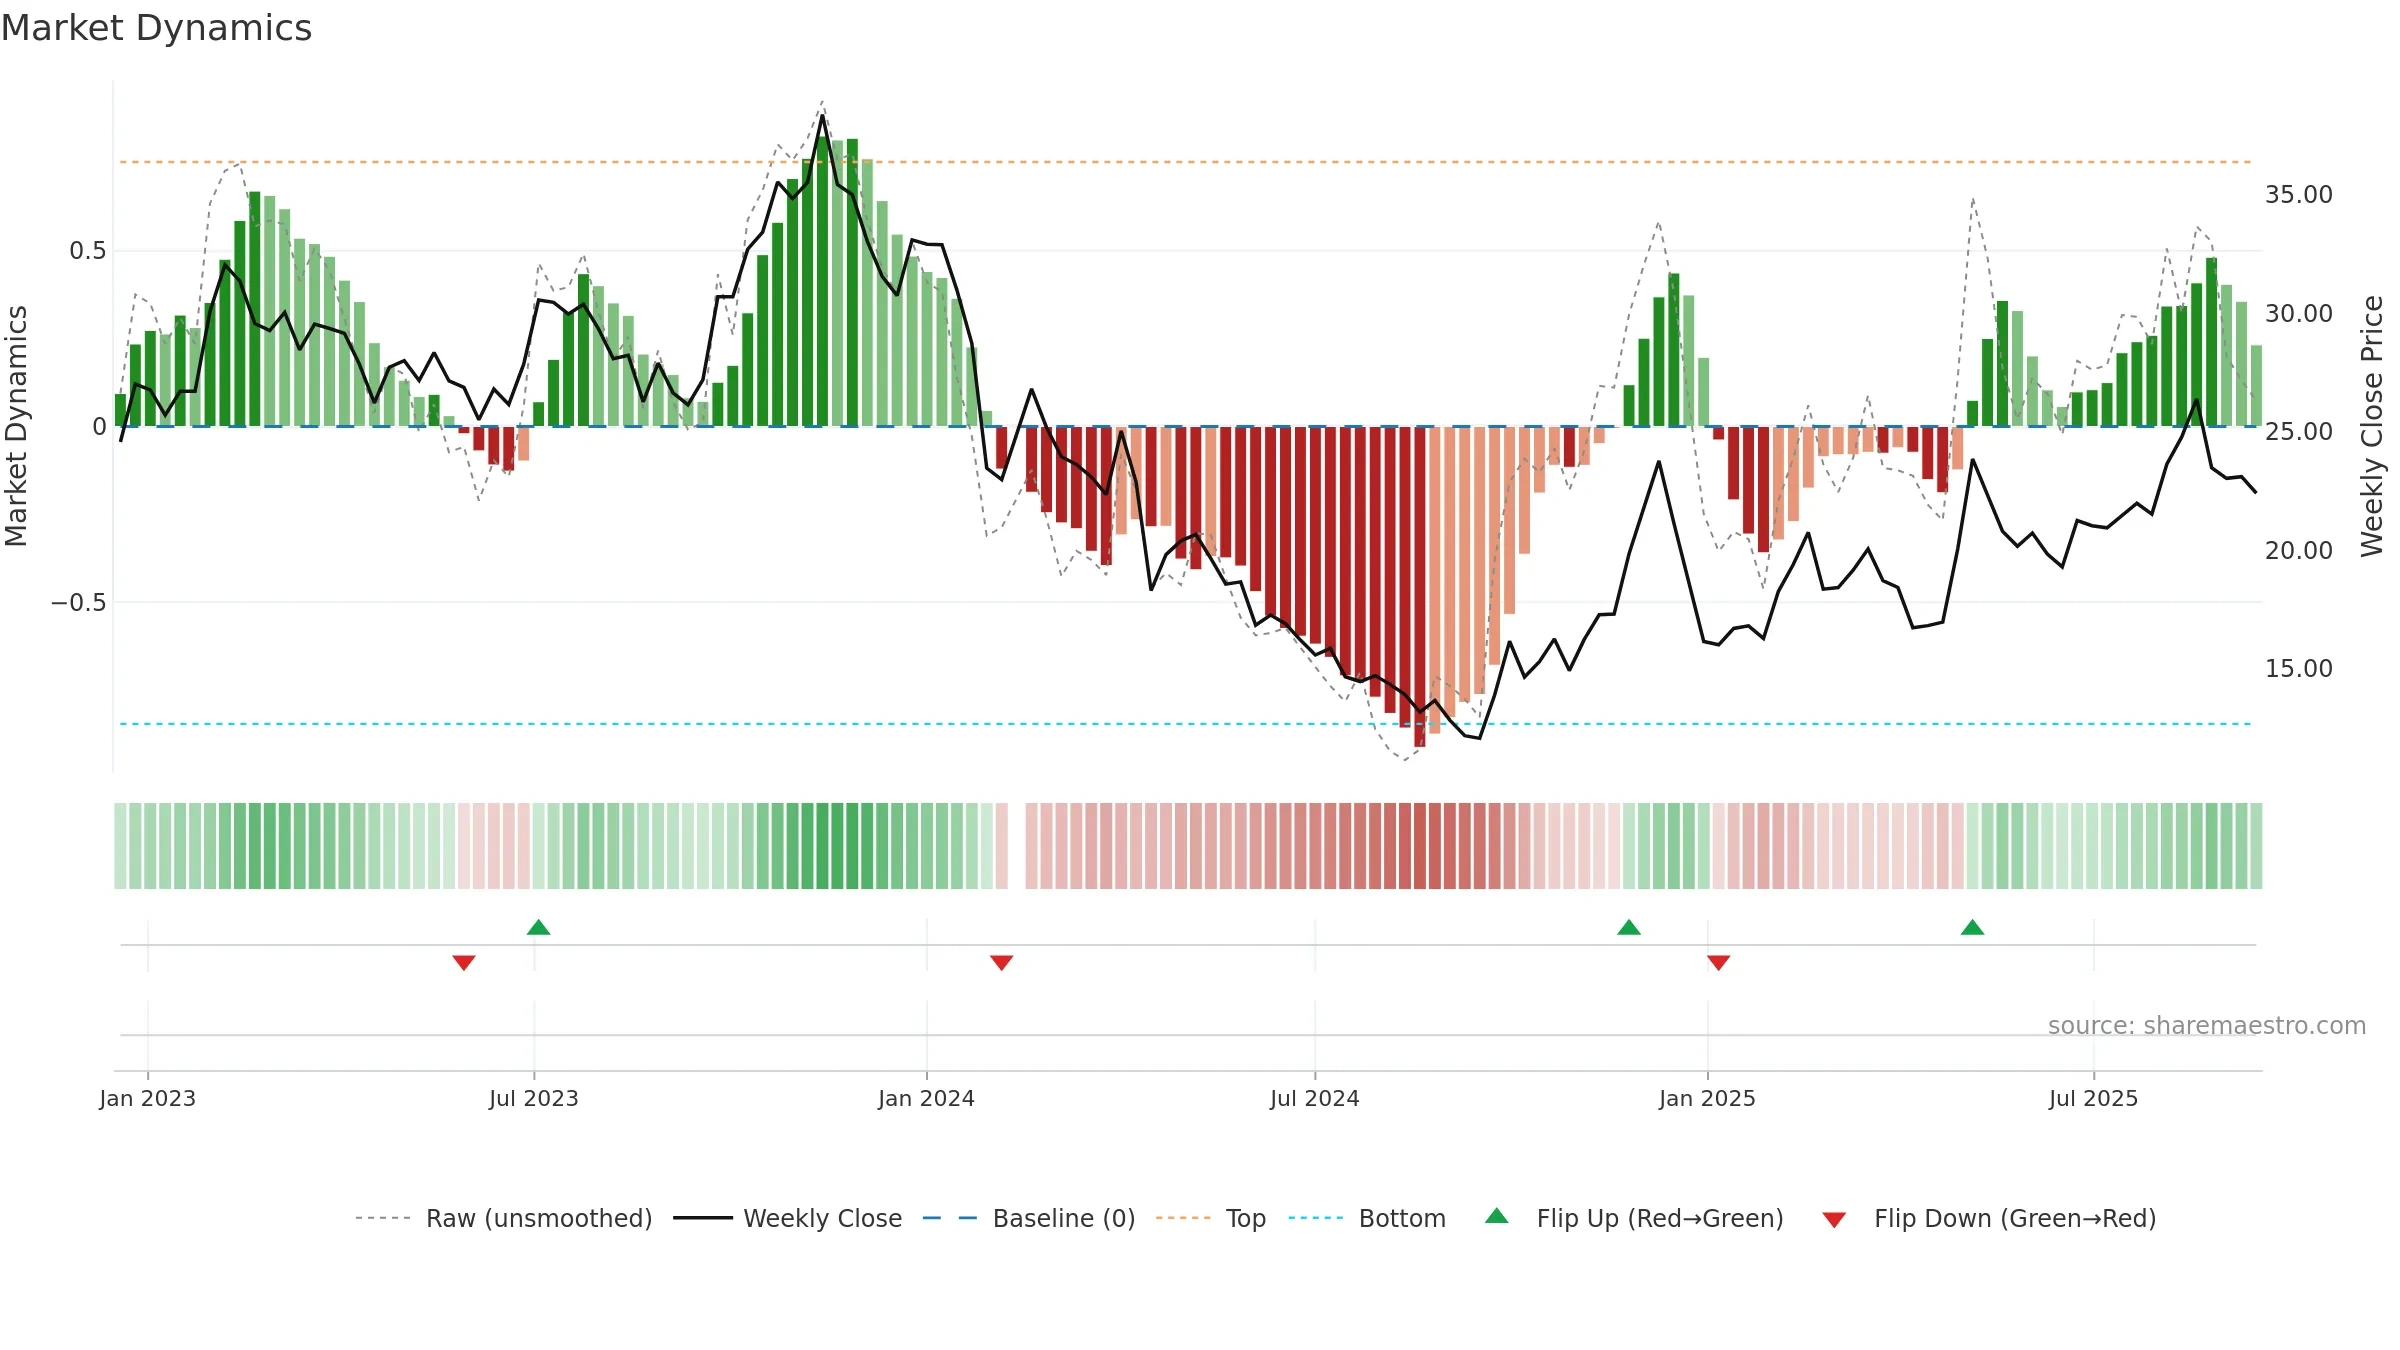The width and height of the screenshot is (2400, 1350).
Task: Click the −0.5 left-axis tick label
Action: click(x=79, y=603)
